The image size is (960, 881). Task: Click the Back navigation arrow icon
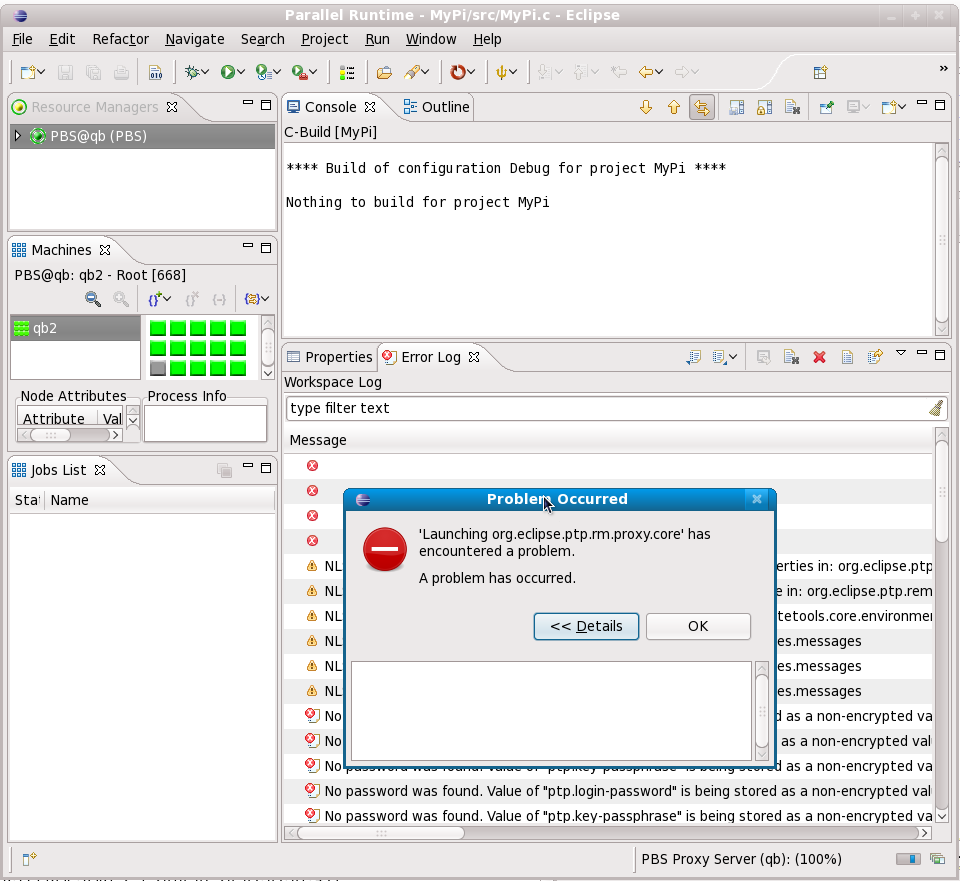point(645,72)
